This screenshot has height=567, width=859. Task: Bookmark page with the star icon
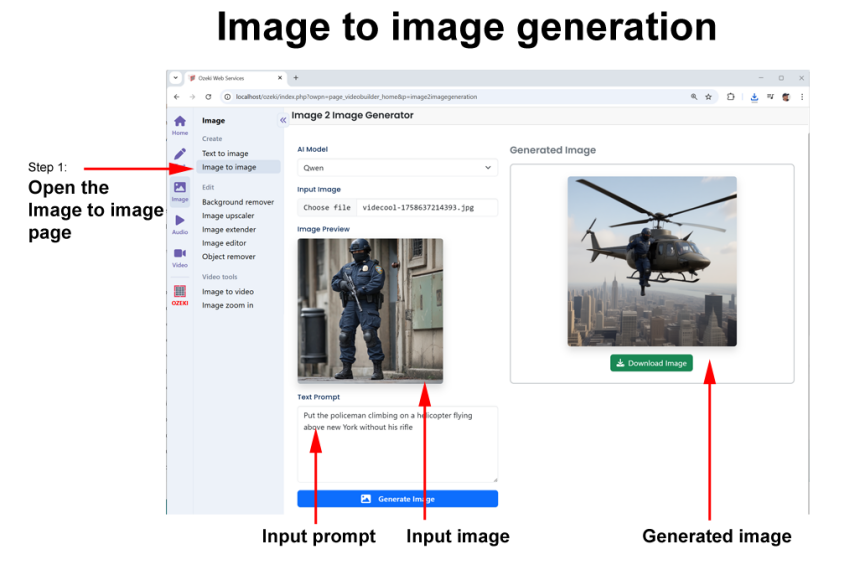click(x=708, y=97)
